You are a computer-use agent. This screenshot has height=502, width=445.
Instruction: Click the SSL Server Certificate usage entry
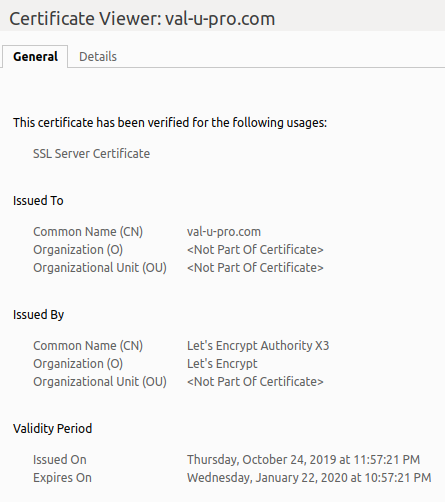91,154
